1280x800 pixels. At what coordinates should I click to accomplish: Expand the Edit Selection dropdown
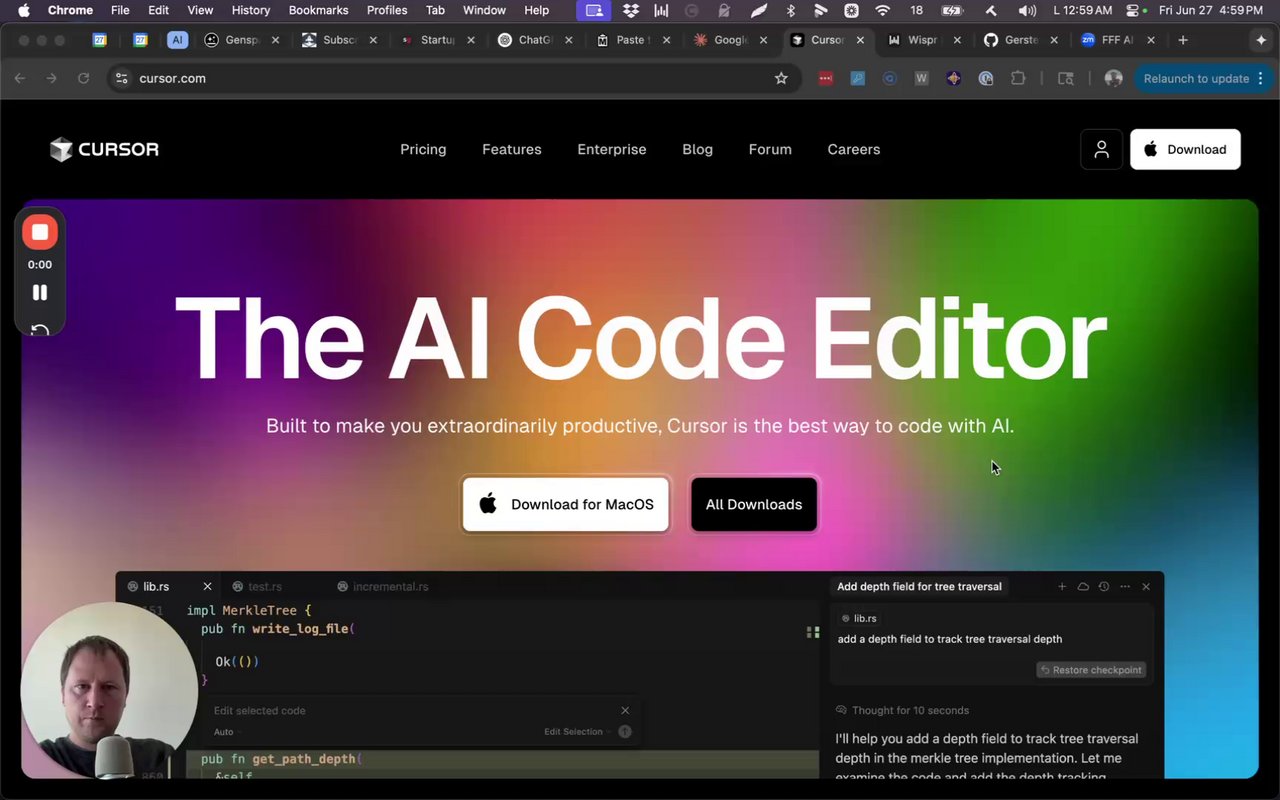pyautogui.click(x=576, y=732)
